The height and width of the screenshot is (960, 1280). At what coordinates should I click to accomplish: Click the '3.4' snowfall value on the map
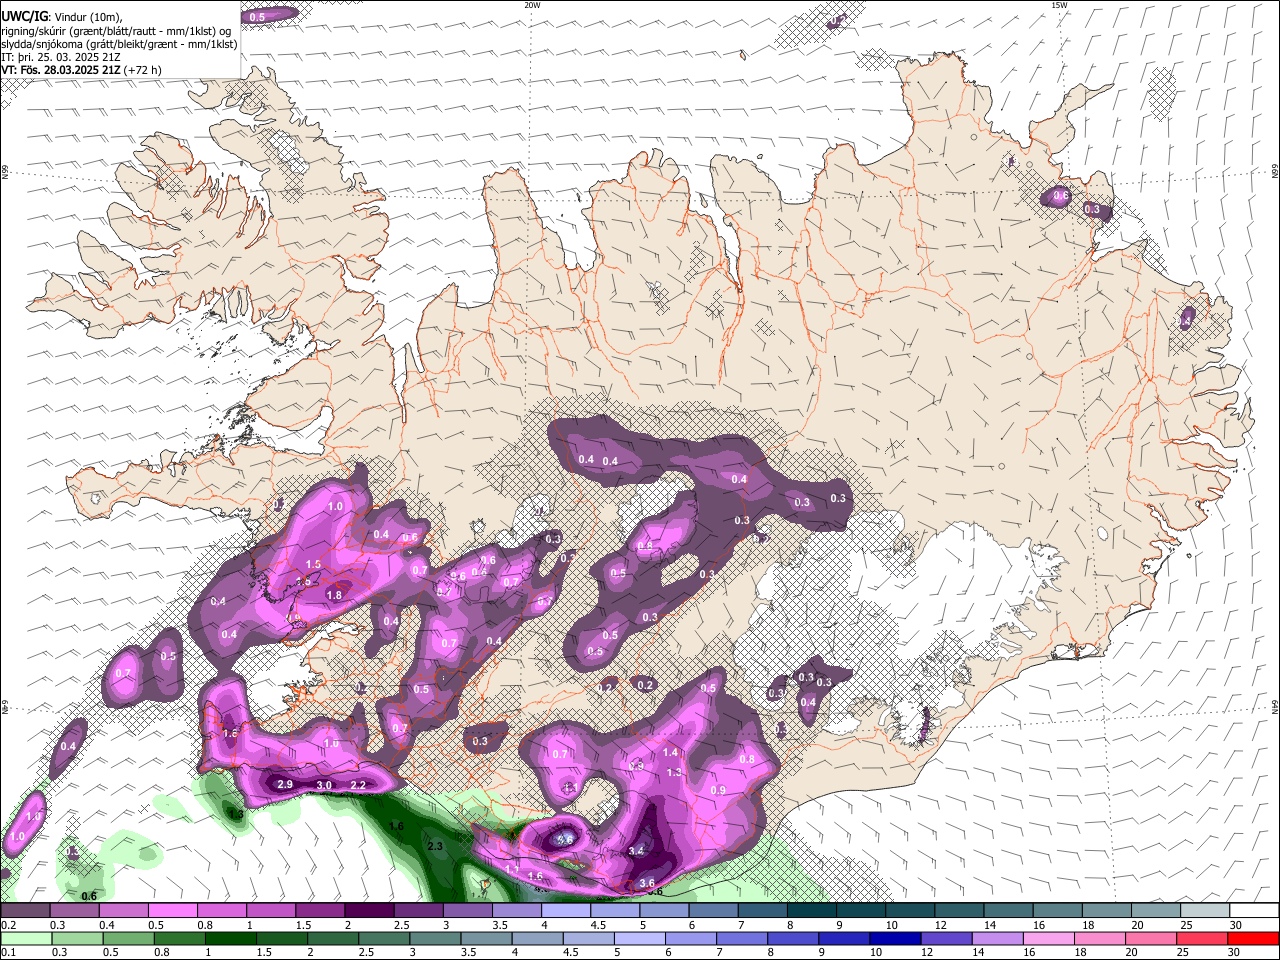tap(636, 850)
